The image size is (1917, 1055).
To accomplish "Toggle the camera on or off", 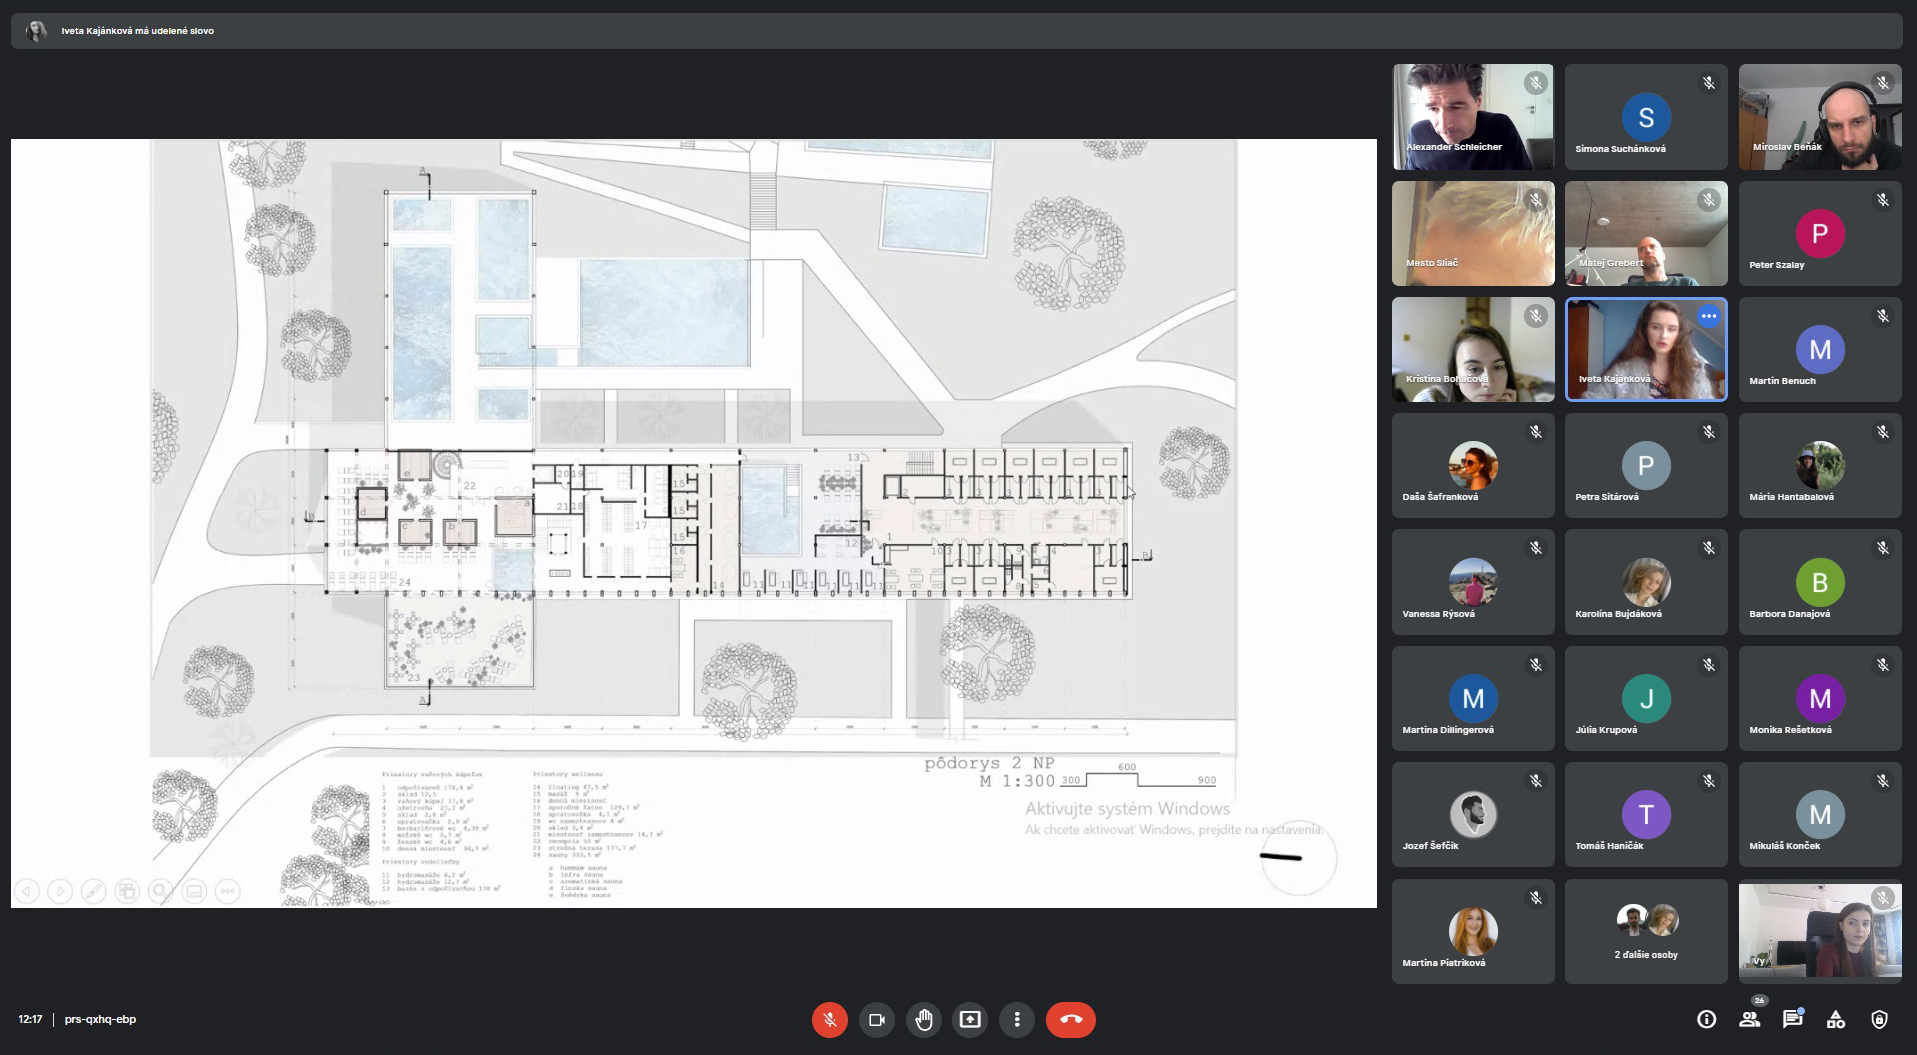I will (876, 1019).
